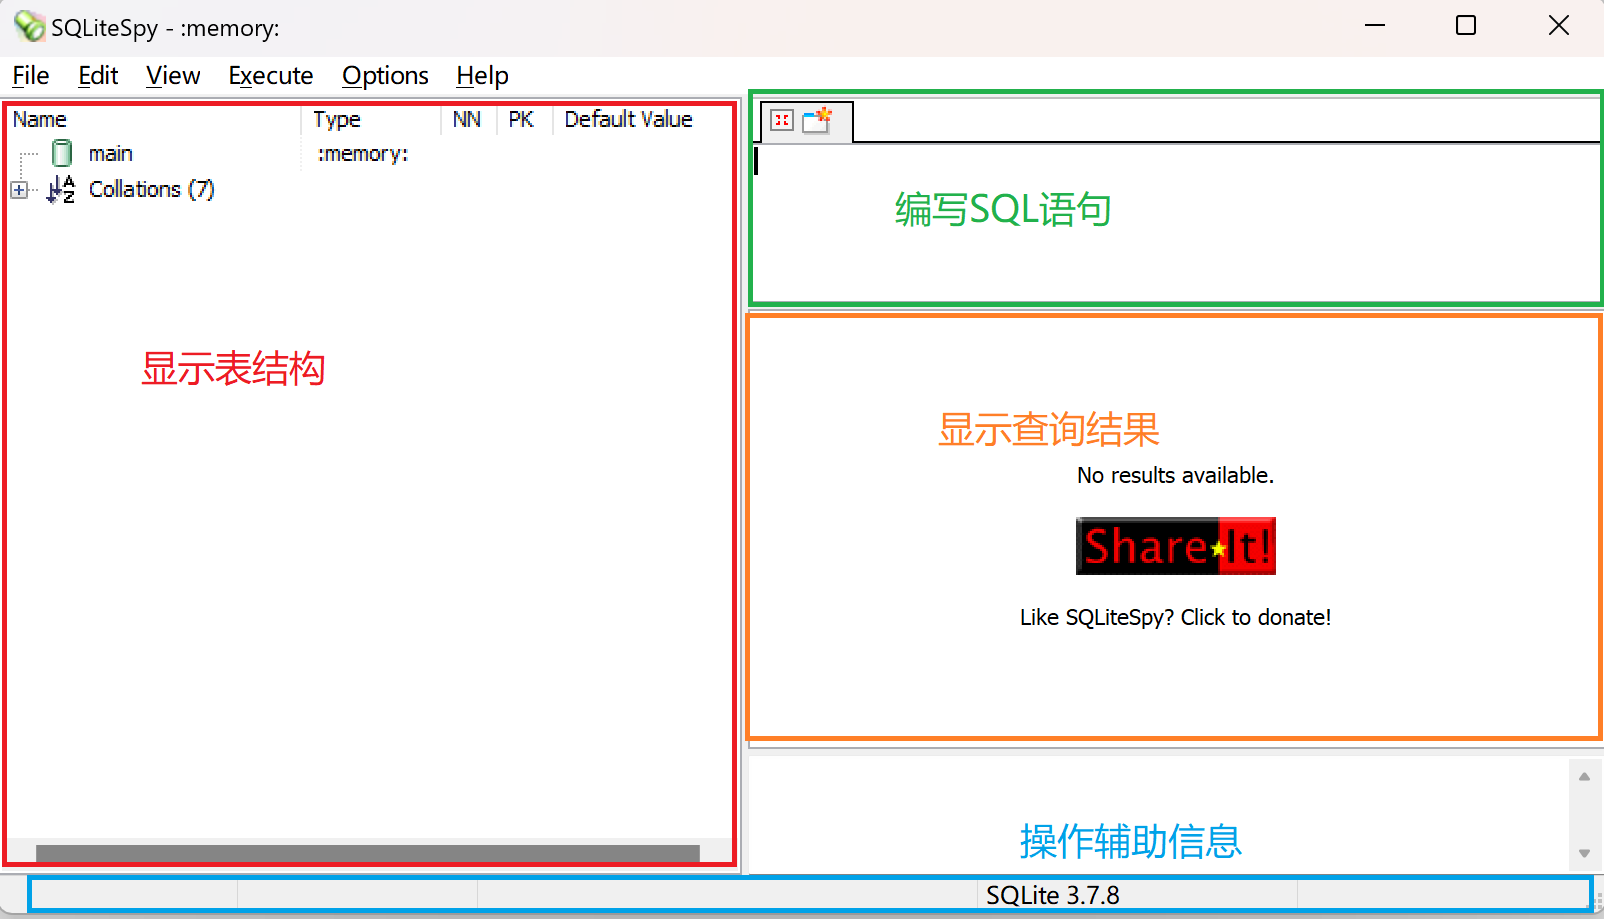Click the scroll-up arrow of the help pane
This screenshot has height=919, width=1604.
(x=1584, y=774)
